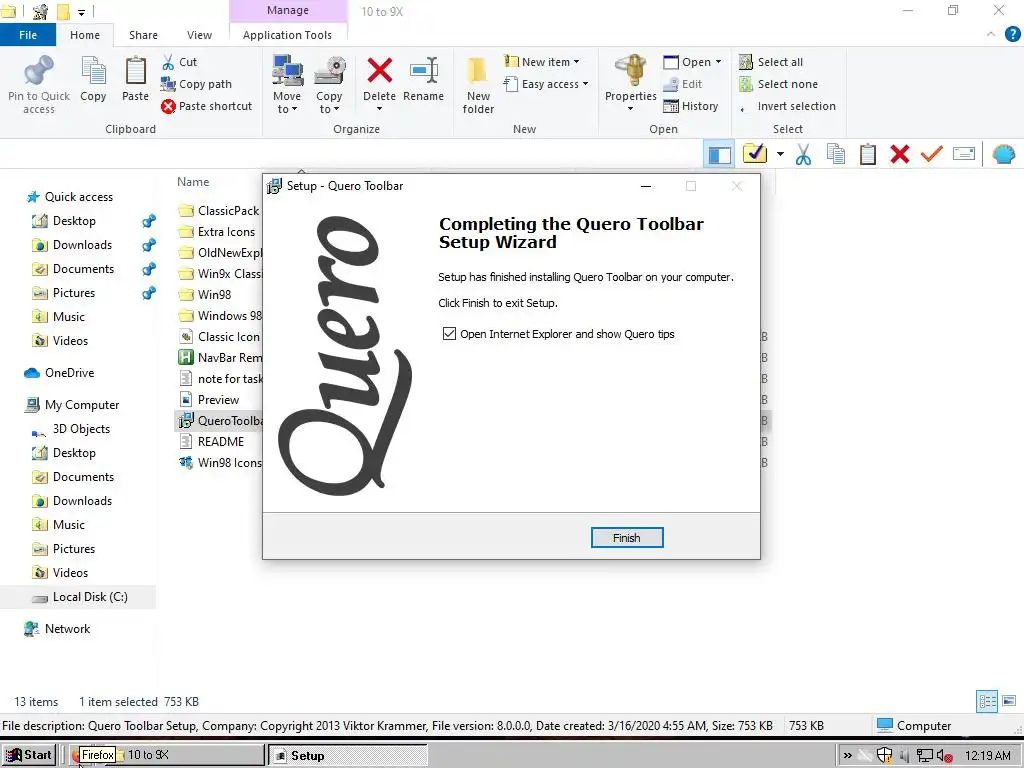Click the Setup taskbar button
The height and width of the screenshot is (768, 1024).
tap(348, 756)
